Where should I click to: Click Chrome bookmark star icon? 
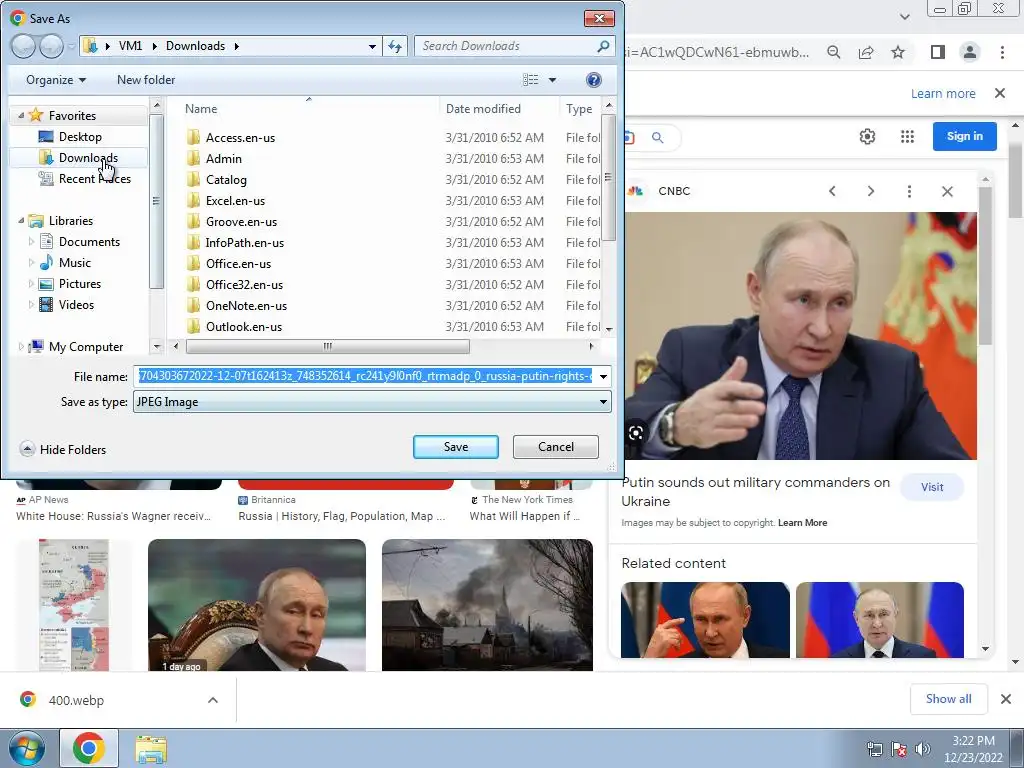(x=898, y=52)
